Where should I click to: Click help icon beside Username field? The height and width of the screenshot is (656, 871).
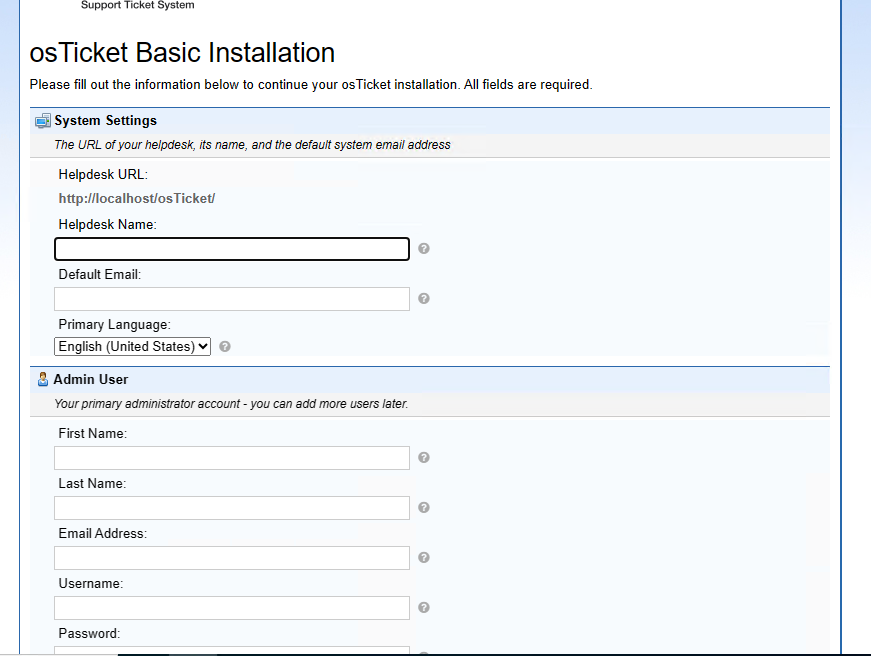[424, 607]
